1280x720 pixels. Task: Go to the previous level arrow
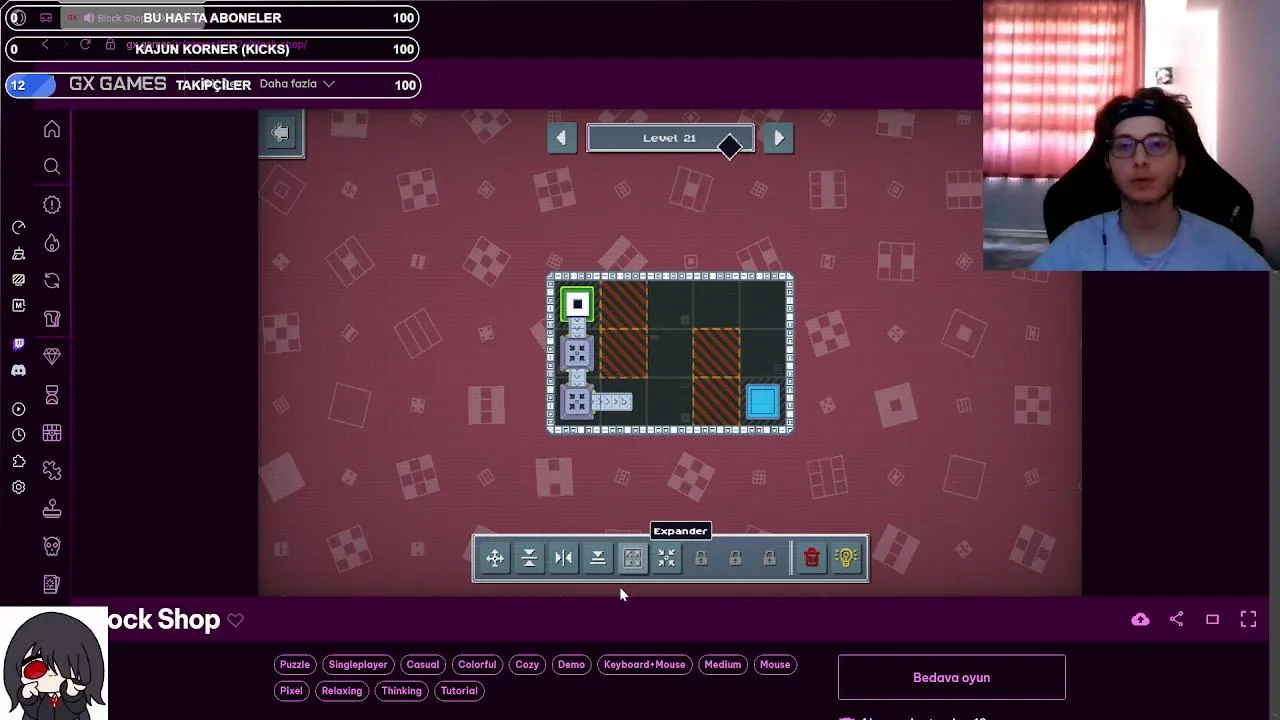tap(562, 138)
